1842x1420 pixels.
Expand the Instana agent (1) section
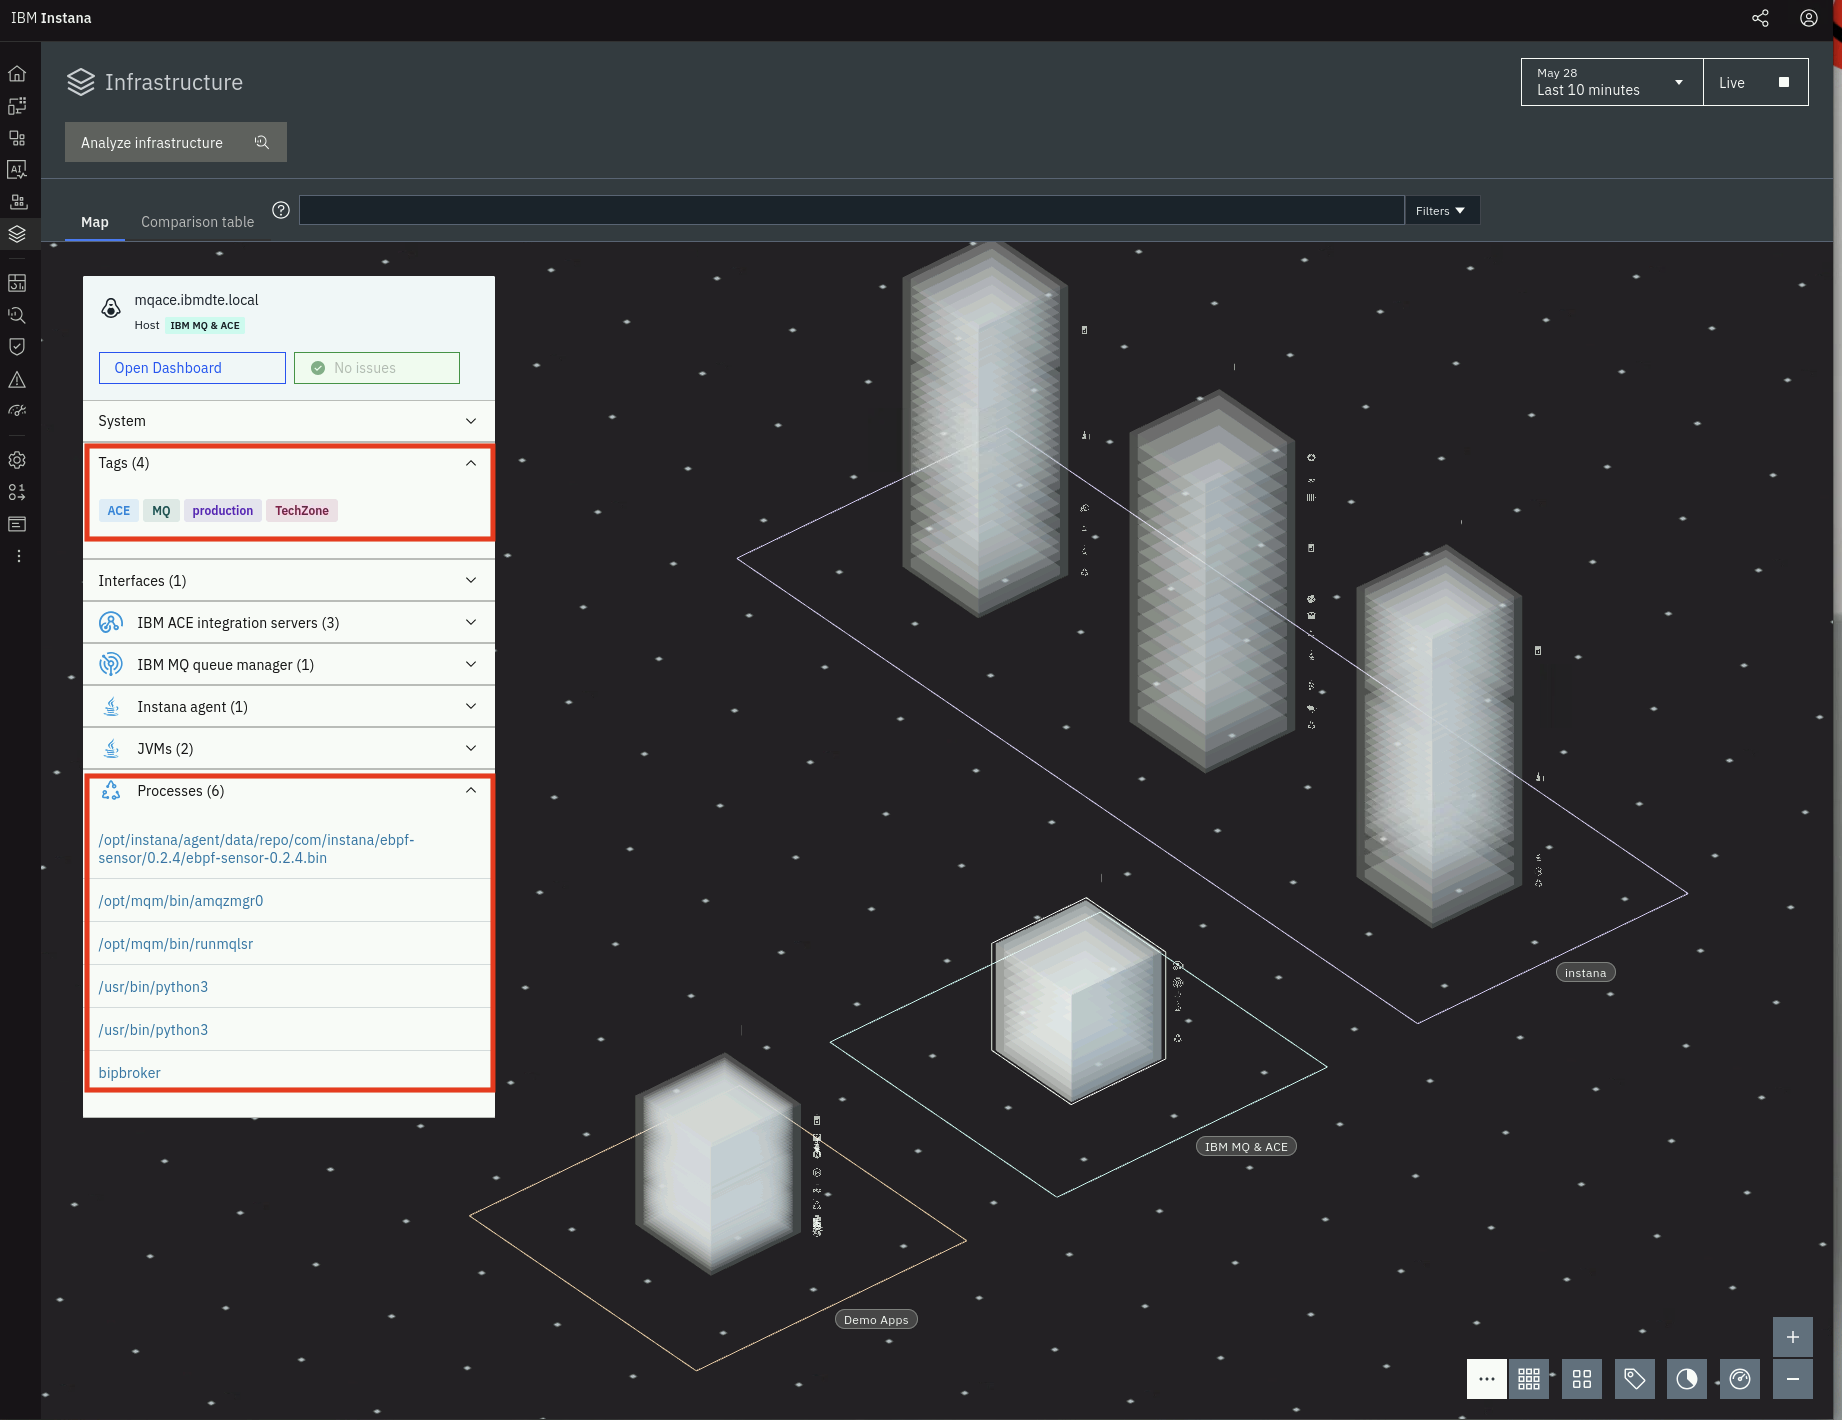(x=289, y=706)
